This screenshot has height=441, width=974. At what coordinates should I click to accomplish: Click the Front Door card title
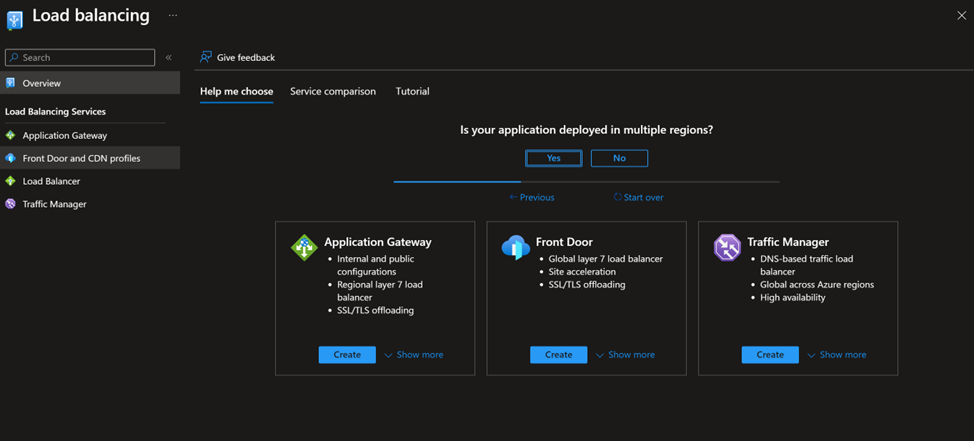coord(564,242)
